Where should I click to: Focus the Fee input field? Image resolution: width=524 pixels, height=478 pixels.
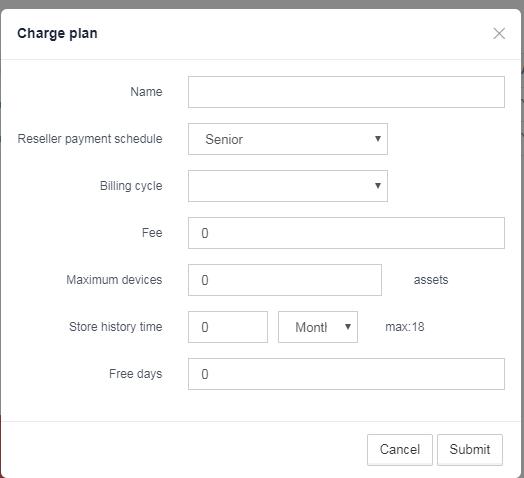tap(346, 233)
